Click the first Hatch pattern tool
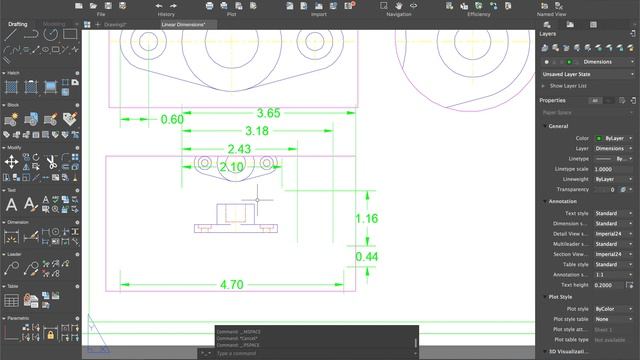The width and height of the screenshot is (640, 360). coord(11,87)
